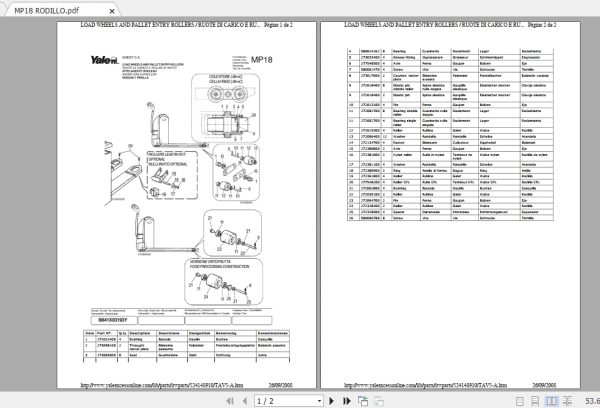The height and width of the screenshot is (408, 600).
Task: Open the yalesncwsonline link on page 1
Action: 162,385
